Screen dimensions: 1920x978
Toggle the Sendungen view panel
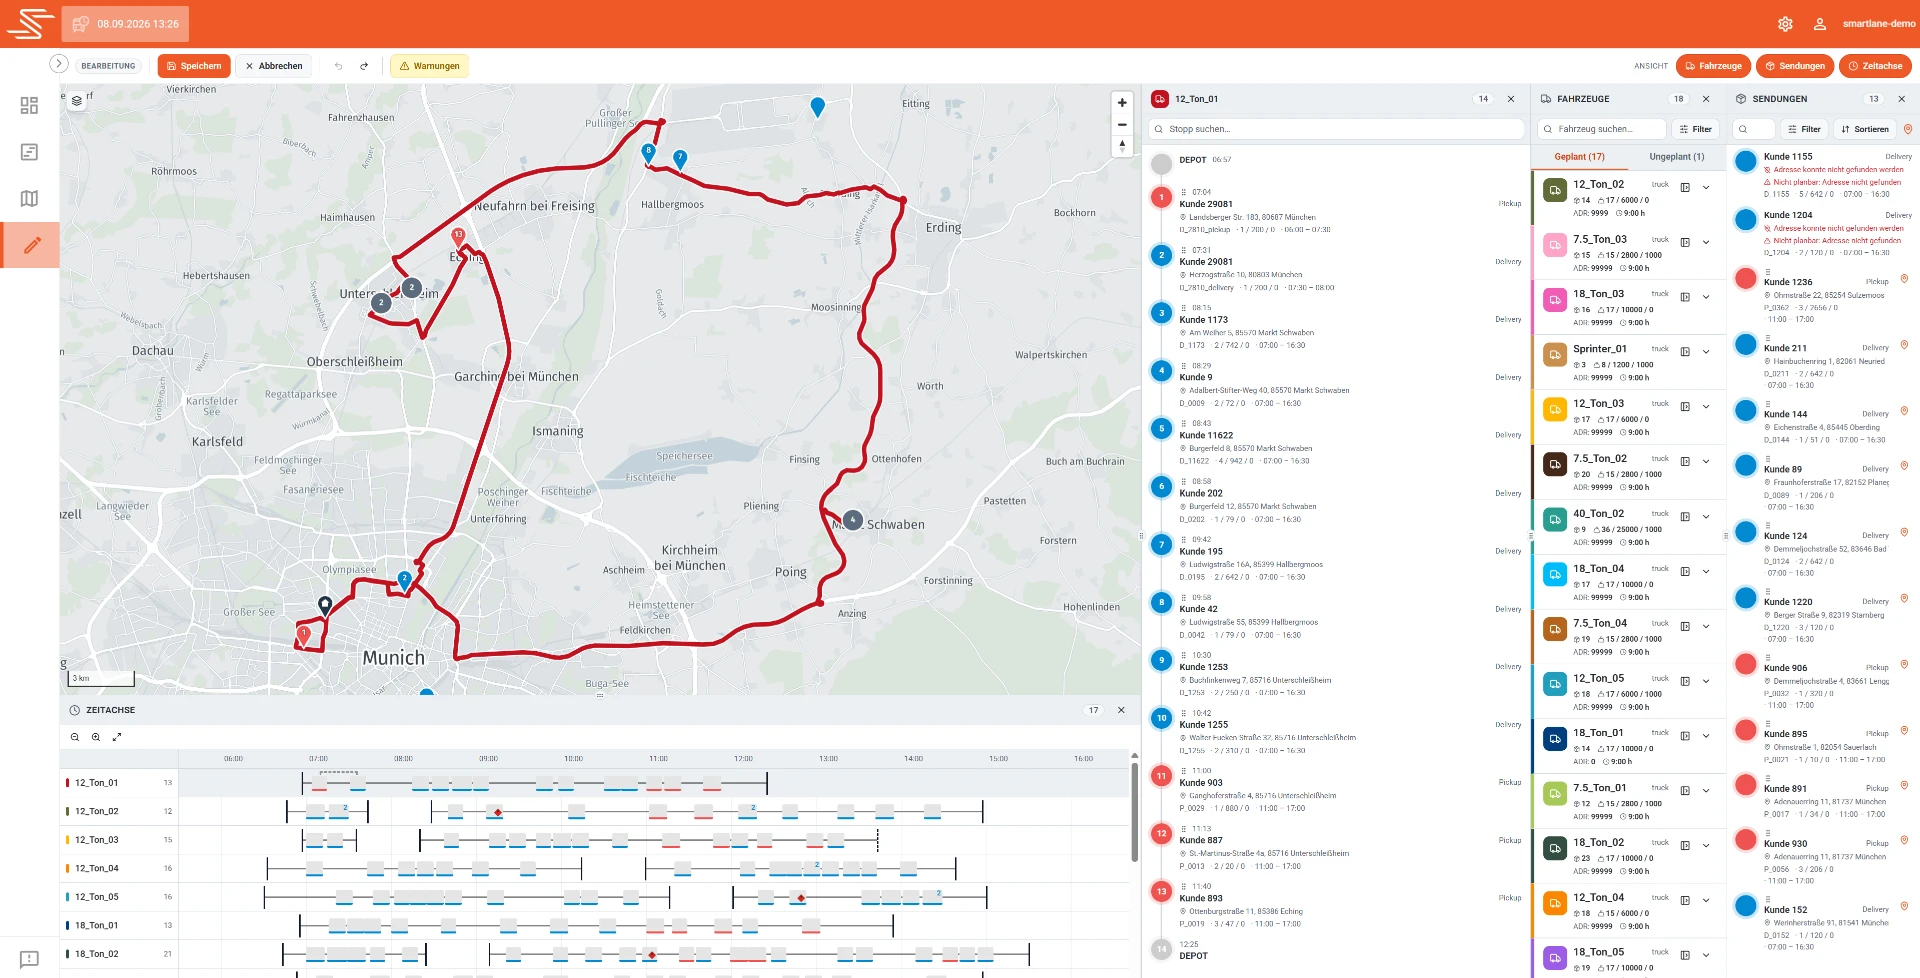pyautogui.click(x=1795, y=66)
